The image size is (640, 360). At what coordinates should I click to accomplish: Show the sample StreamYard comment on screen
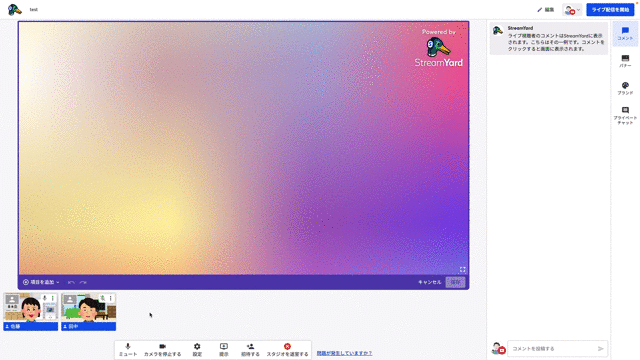549,38
